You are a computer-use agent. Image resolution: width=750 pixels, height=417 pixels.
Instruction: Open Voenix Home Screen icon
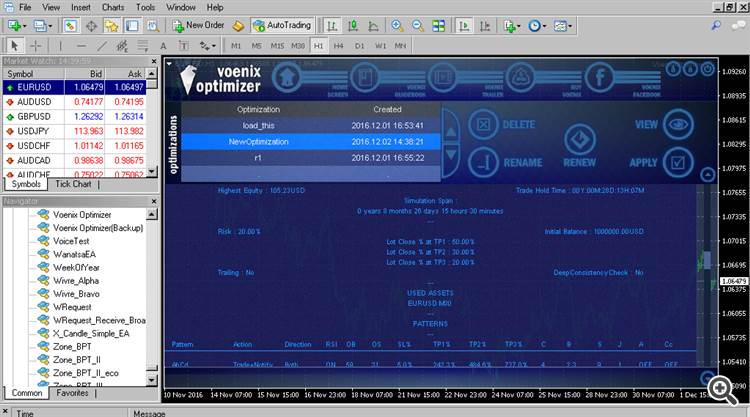pyautogui.click(x=287, y=77)
